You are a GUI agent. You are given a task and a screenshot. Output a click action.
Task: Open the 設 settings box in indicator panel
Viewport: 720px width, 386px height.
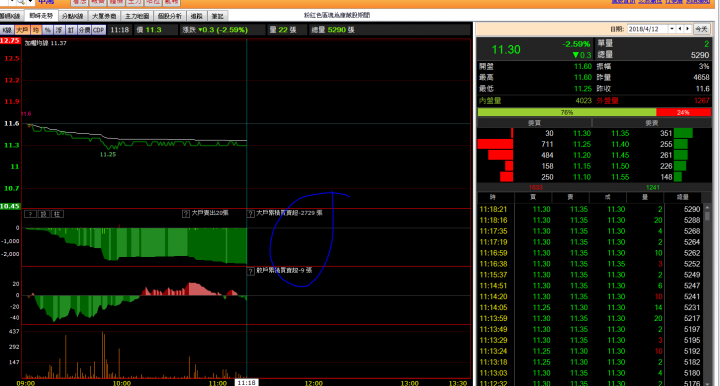pos(44,214)
